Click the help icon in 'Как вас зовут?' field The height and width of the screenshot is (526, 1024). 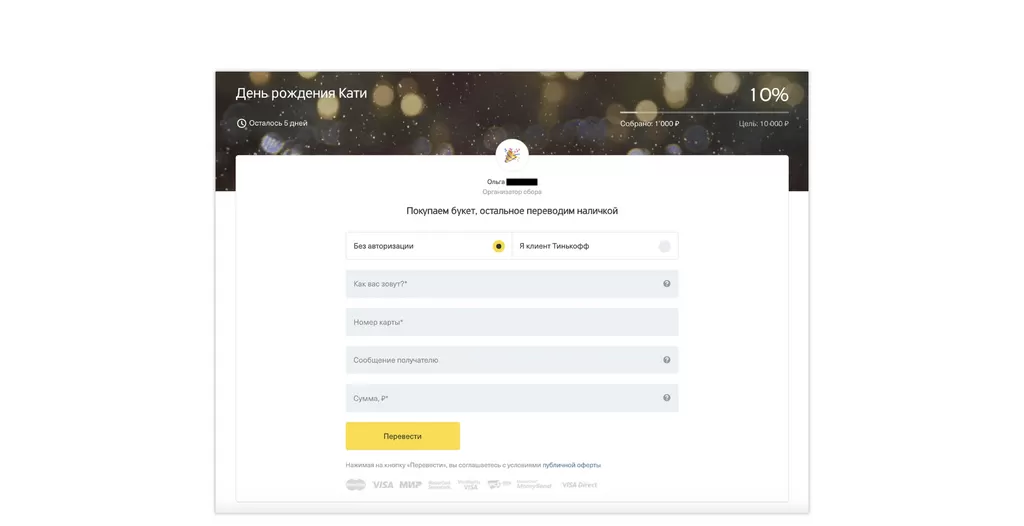coord(666,284)
